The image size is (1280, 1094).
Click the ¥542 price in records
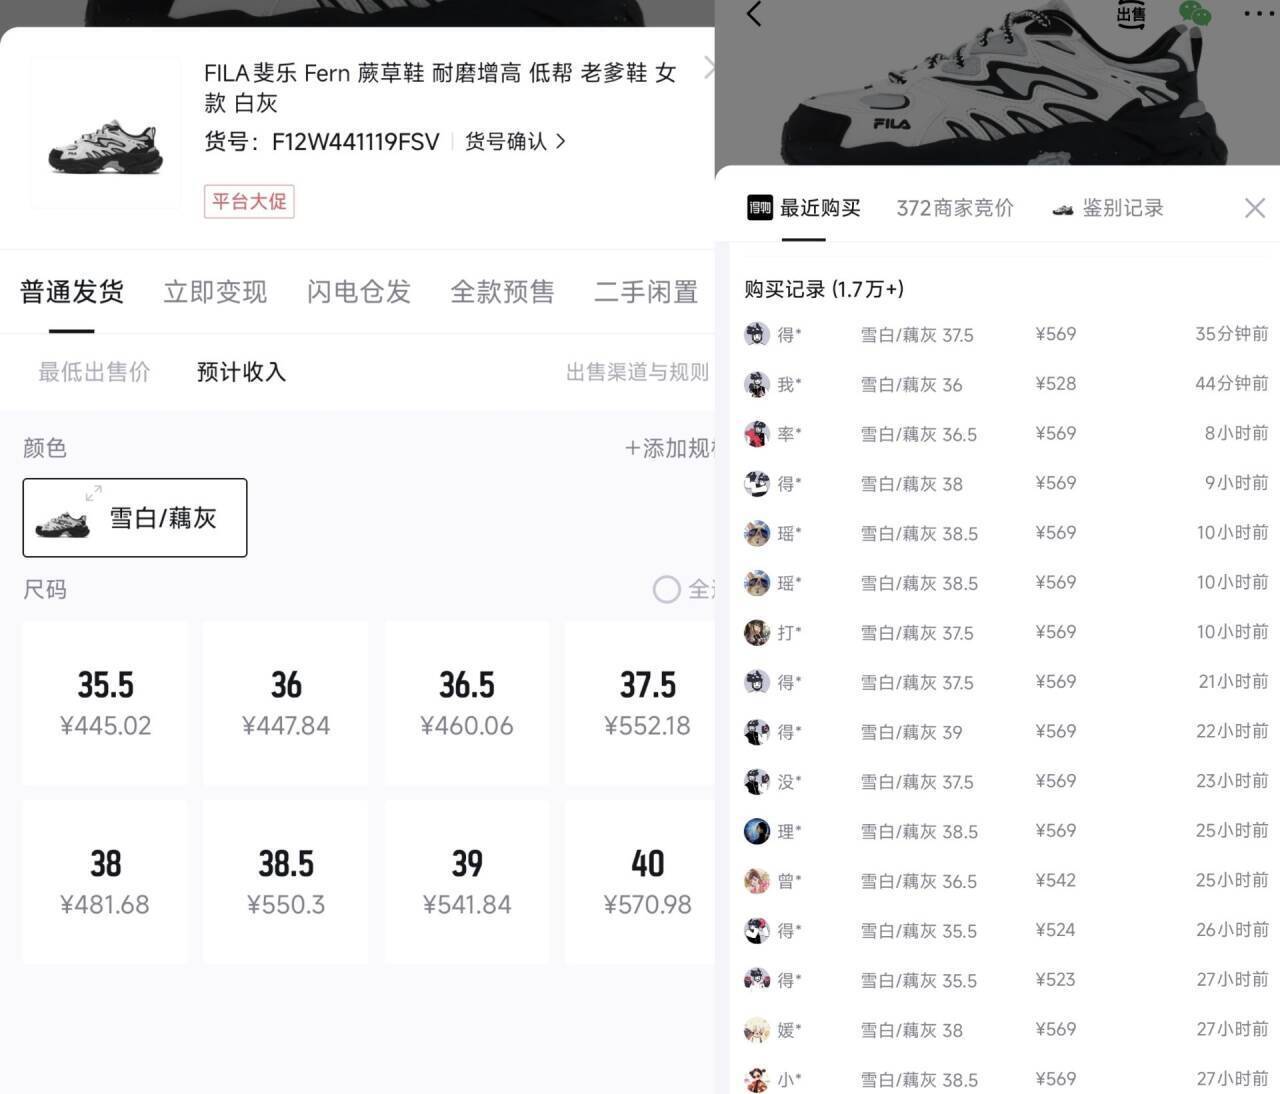click(x=1056, y=880)
